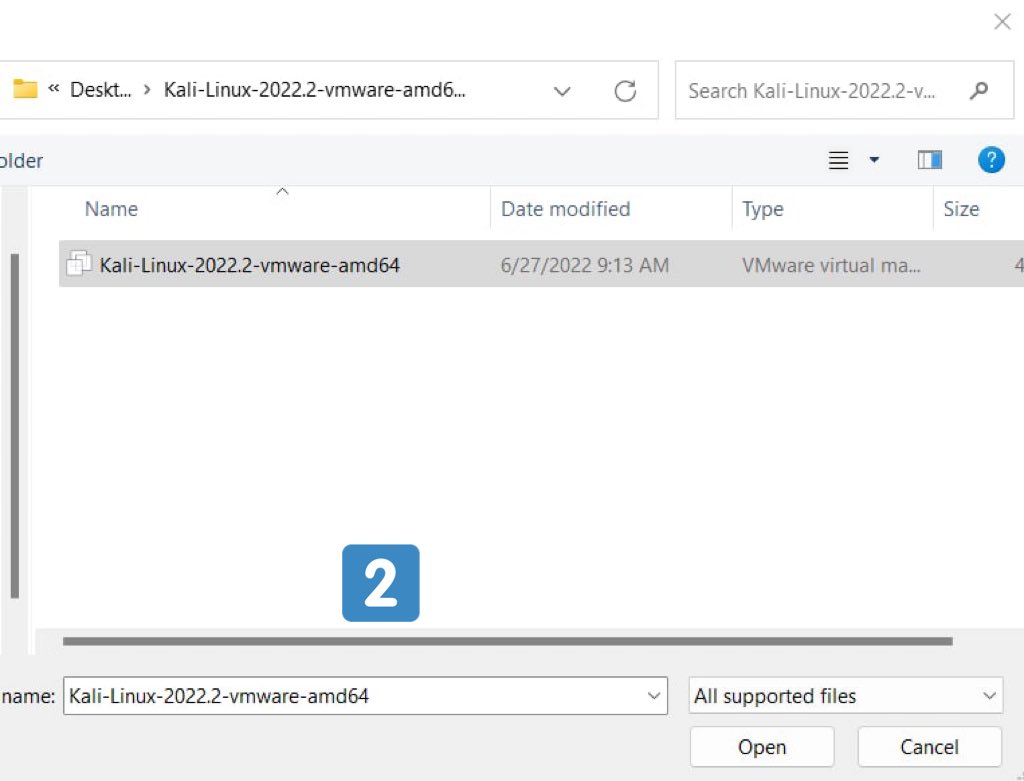The image size is (1024, 781).
Task: Close the dialog with the X button
Action: pos(1002,22)
